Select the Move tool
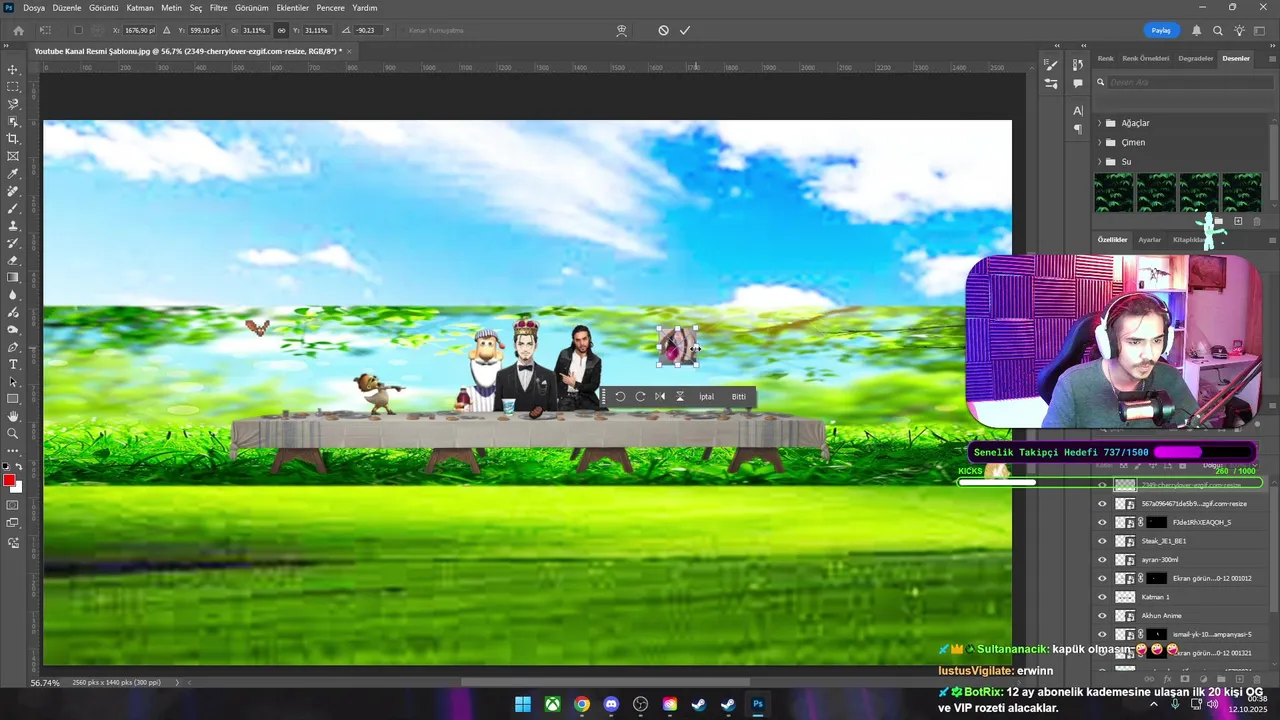Screen dimensions: 1280x720 pyautogui.click(x=13, y=69)
